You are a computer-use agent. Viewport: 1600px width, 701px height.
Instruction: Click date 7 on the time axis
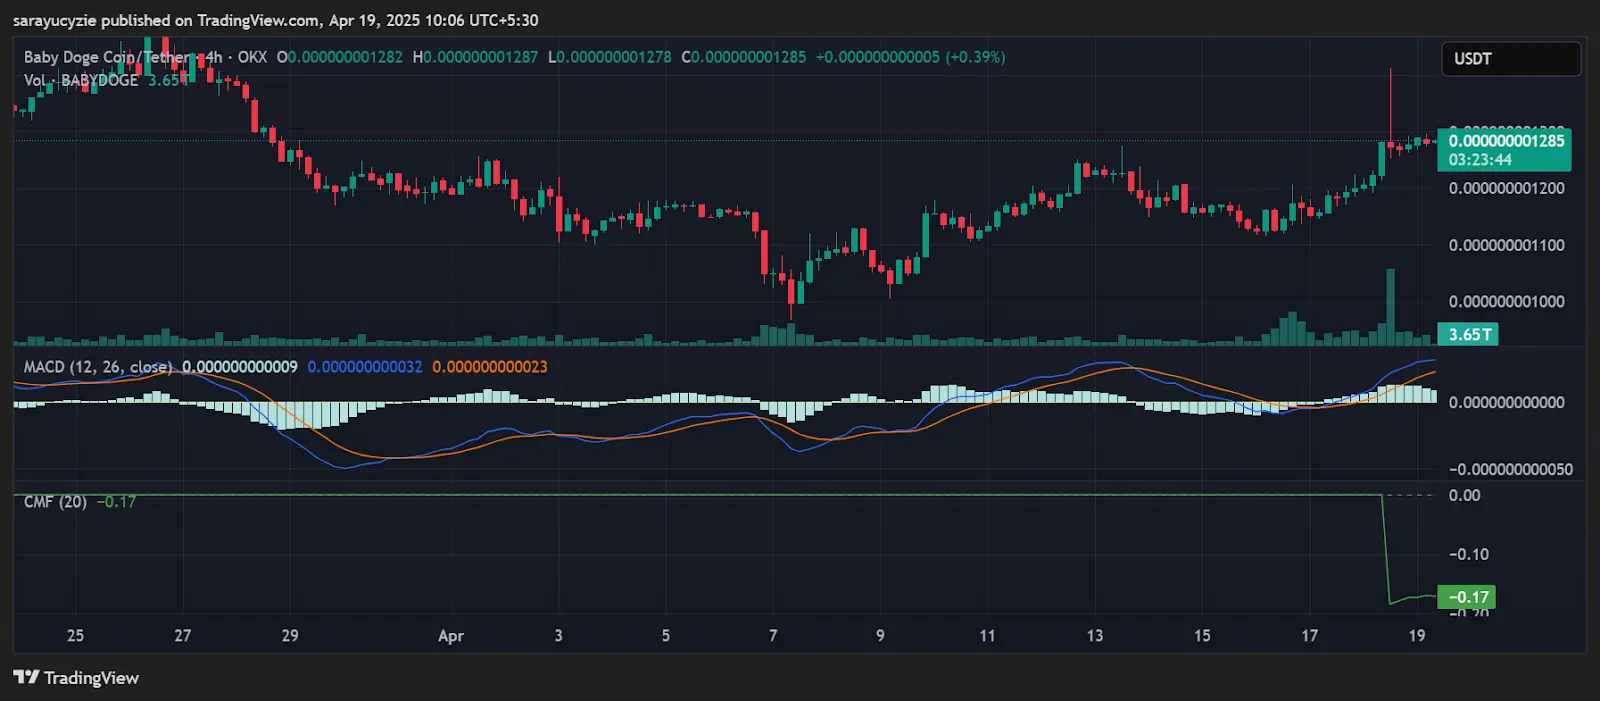pyautogui.click(x=773, y=636)
